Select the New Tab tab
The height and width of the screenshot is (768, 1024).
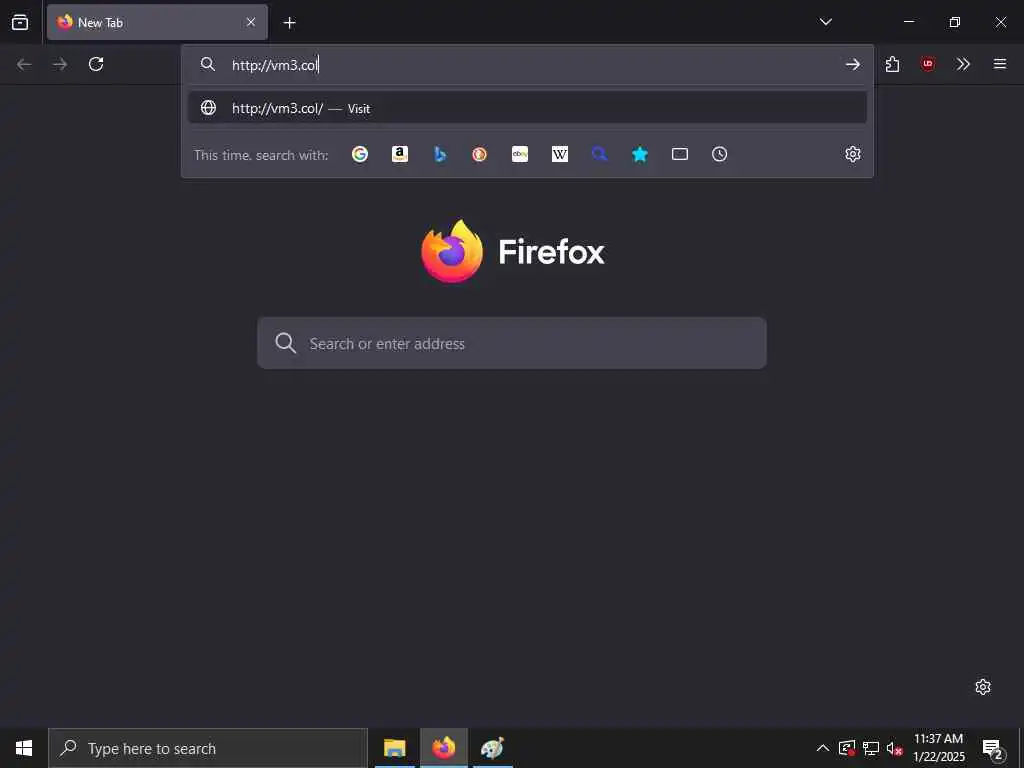point(157,22)
